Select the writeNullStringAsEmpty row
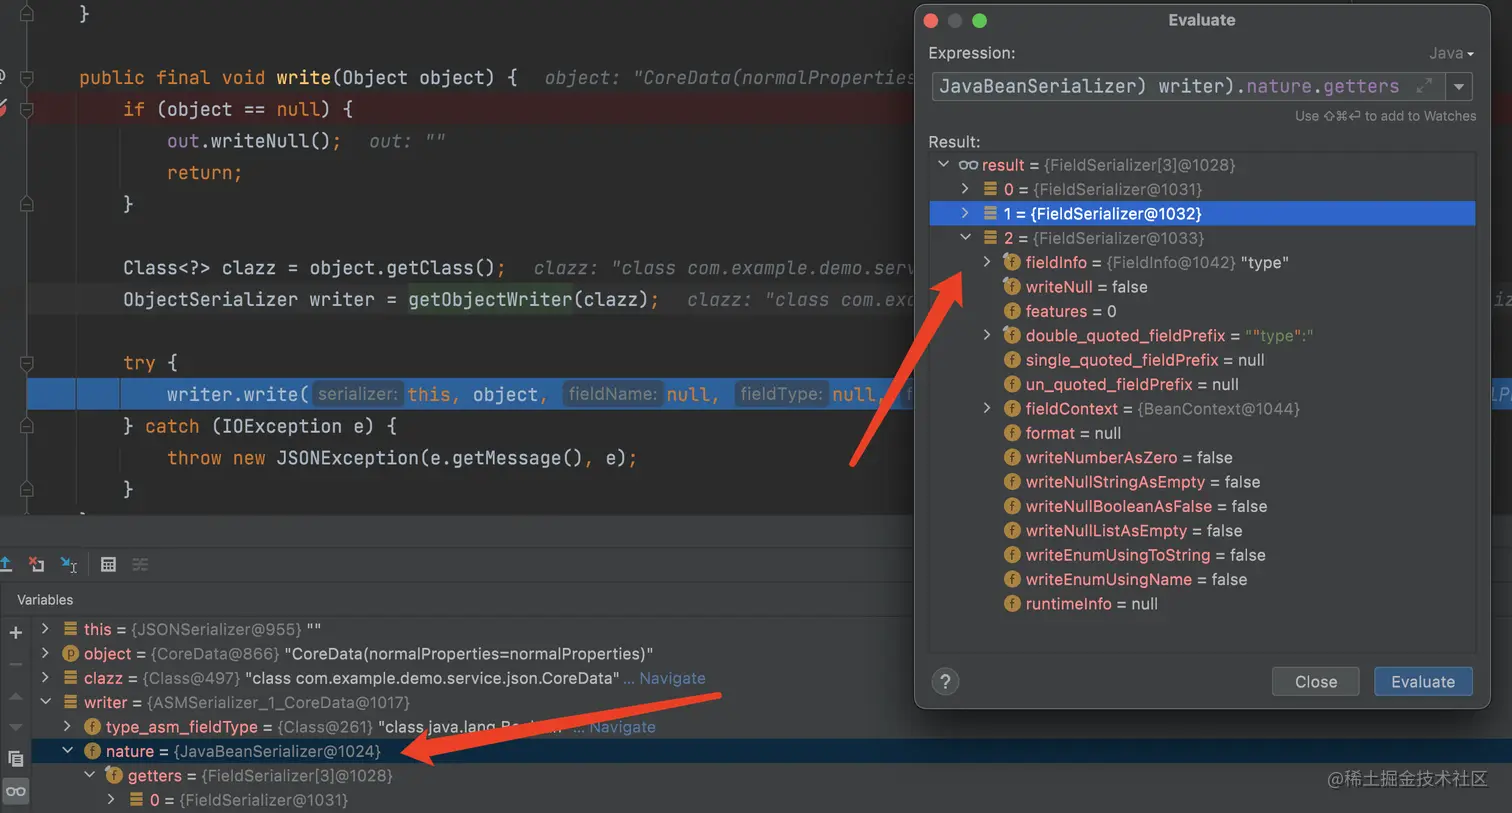Screen dimensions: 1512x813 click(x=1202, y=482)
